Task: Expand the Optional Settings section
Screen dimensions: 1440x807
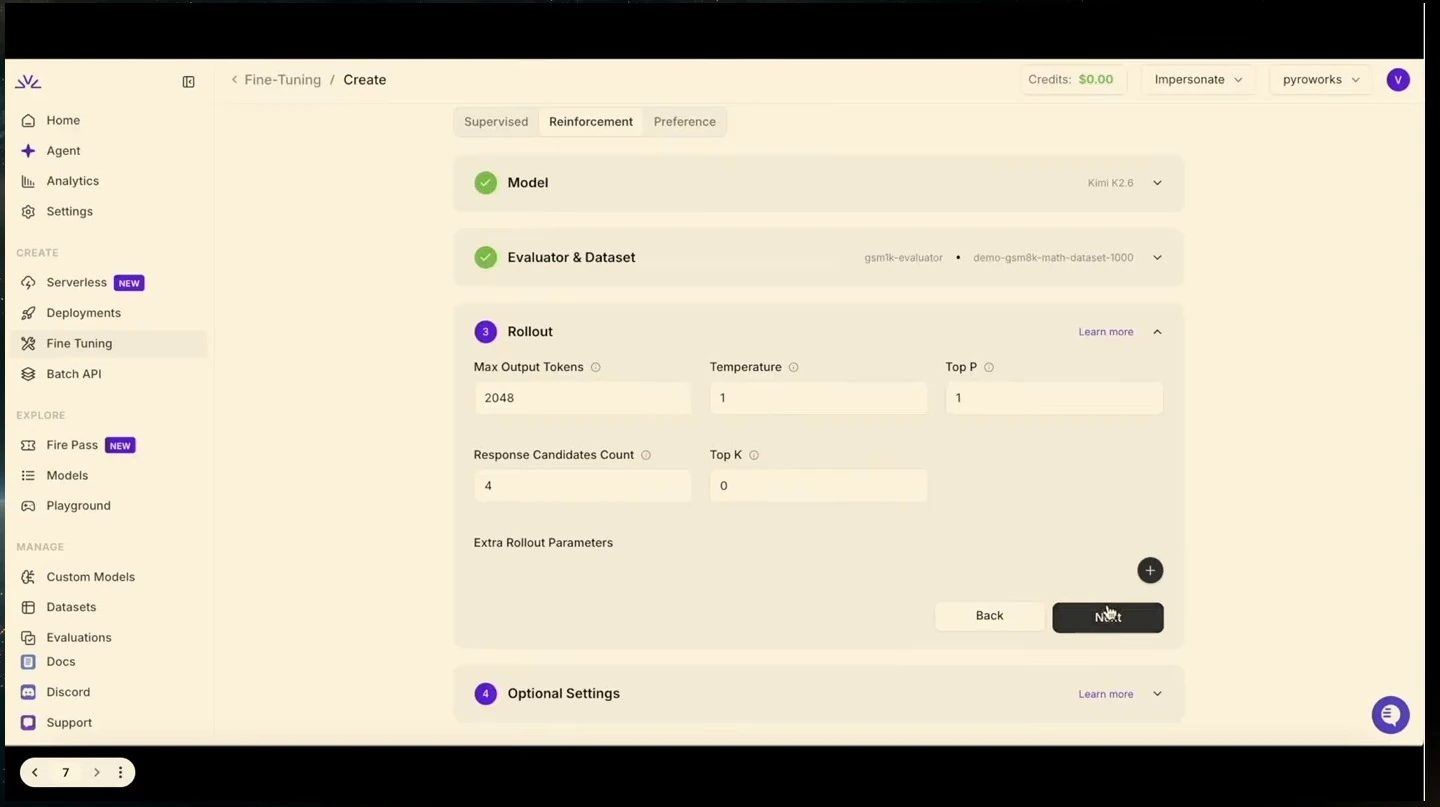Action: [1157, 694]
